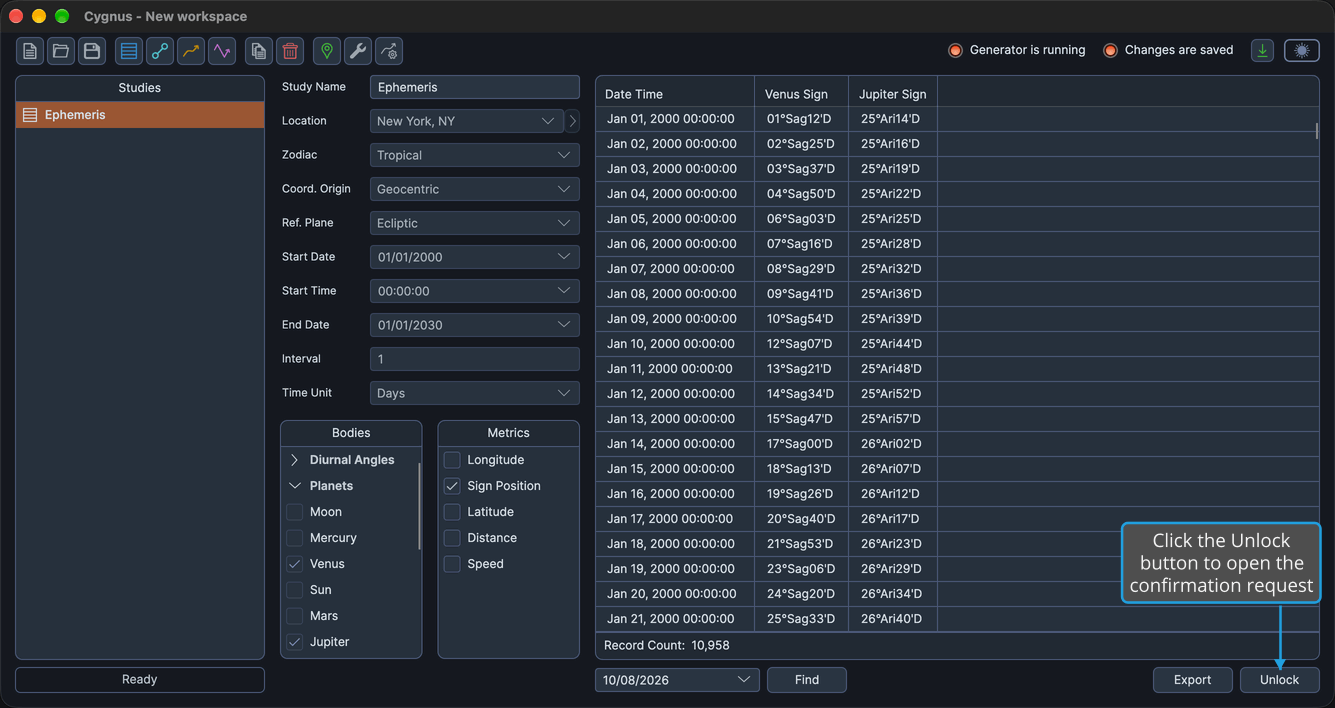Click the Export button
This screenshot has width=1335, height=708.
[x=1192, y=680]
